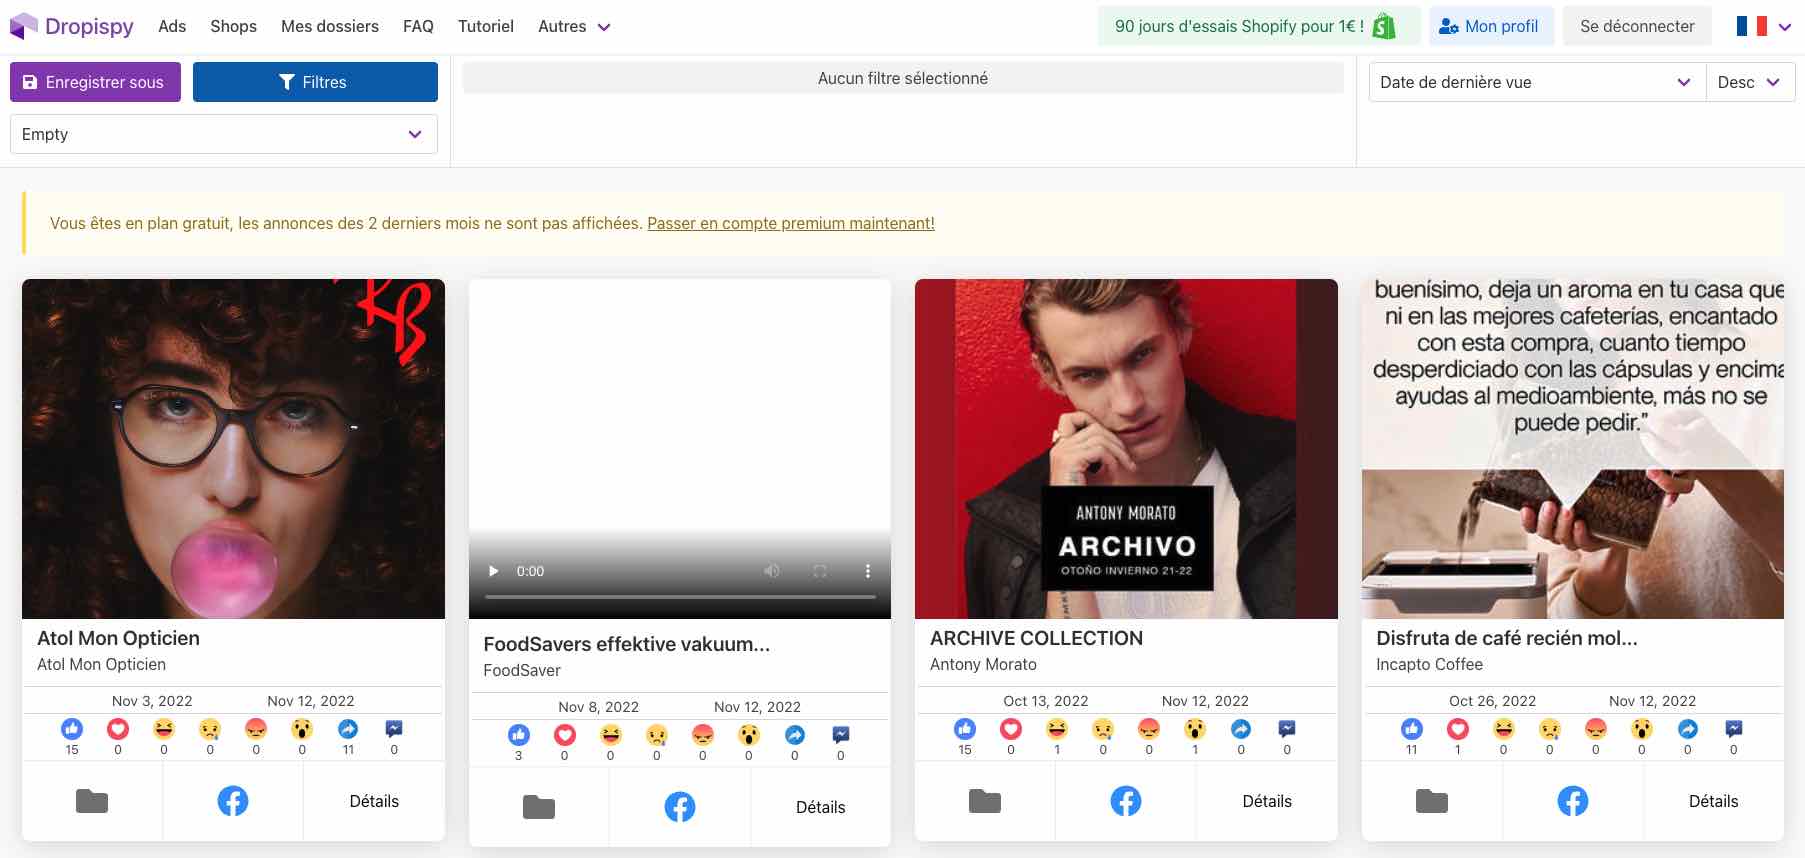
Task: Open the language flag dropdown
Action: coord(1763,26)
